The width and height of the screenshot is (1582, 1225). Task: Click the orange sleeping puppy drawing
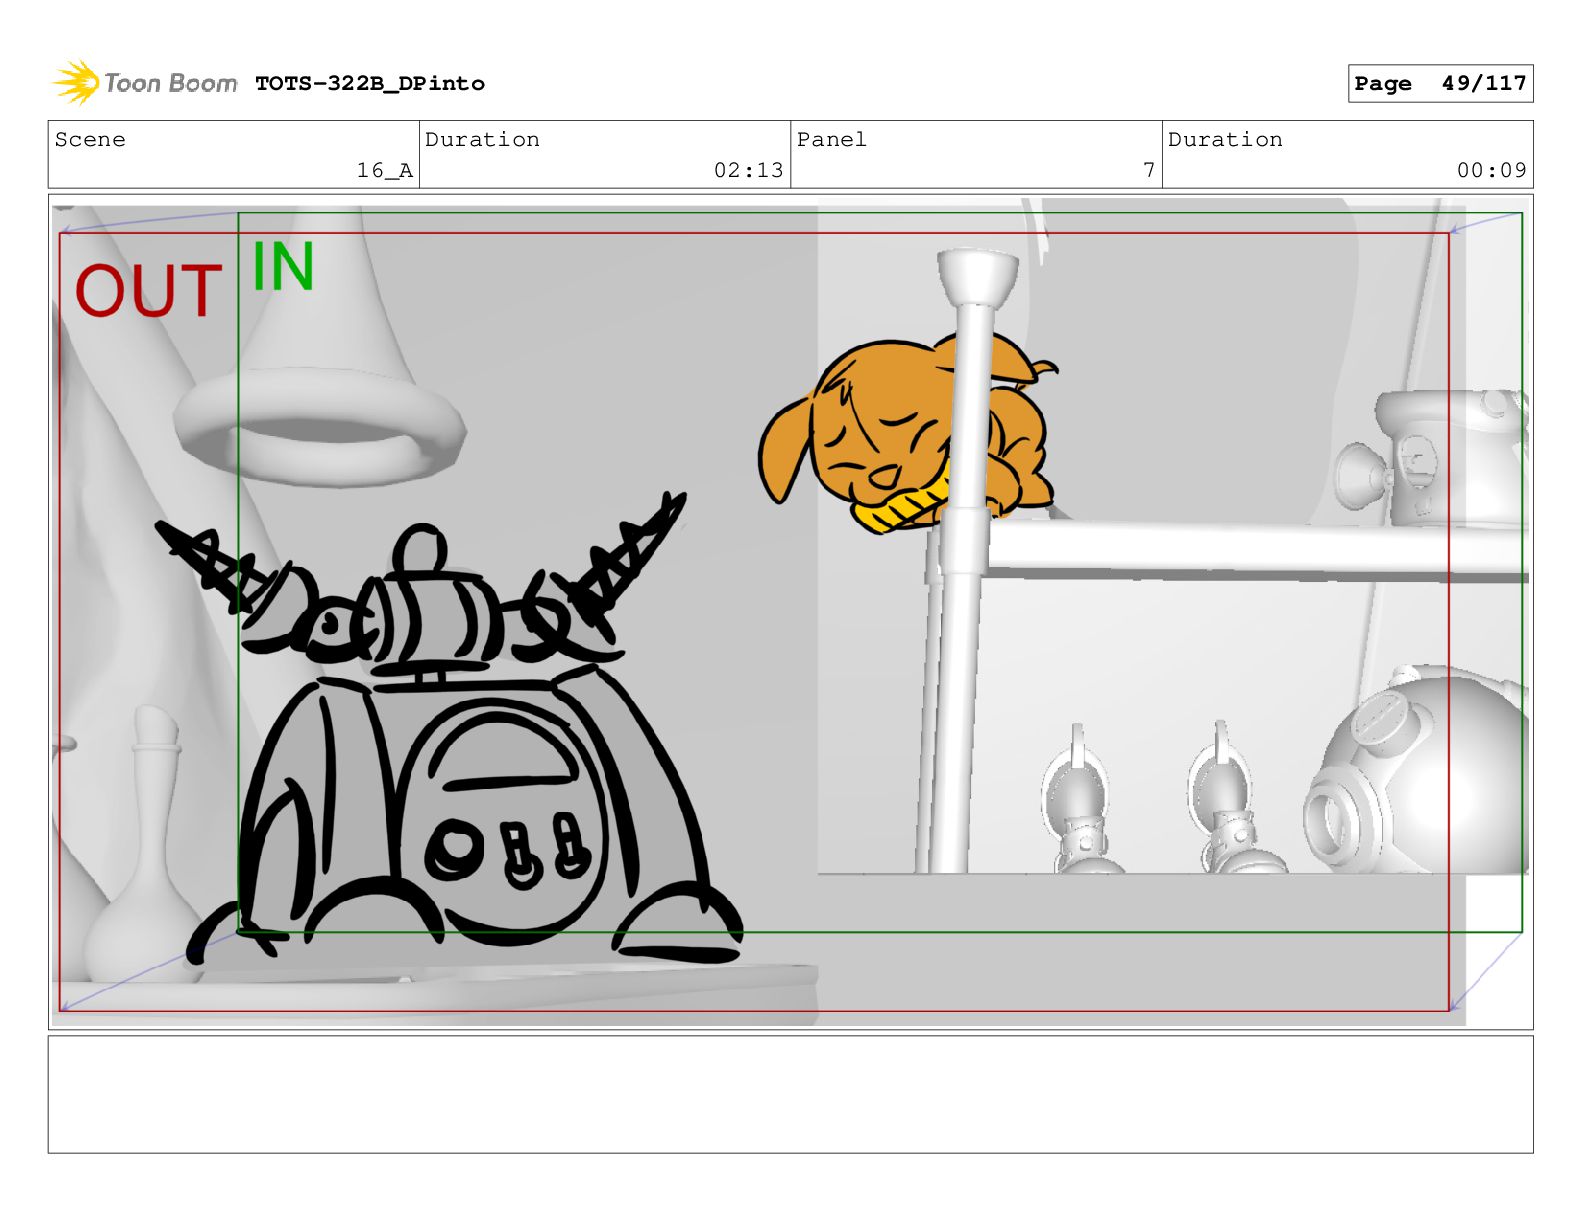coord(908,432)
